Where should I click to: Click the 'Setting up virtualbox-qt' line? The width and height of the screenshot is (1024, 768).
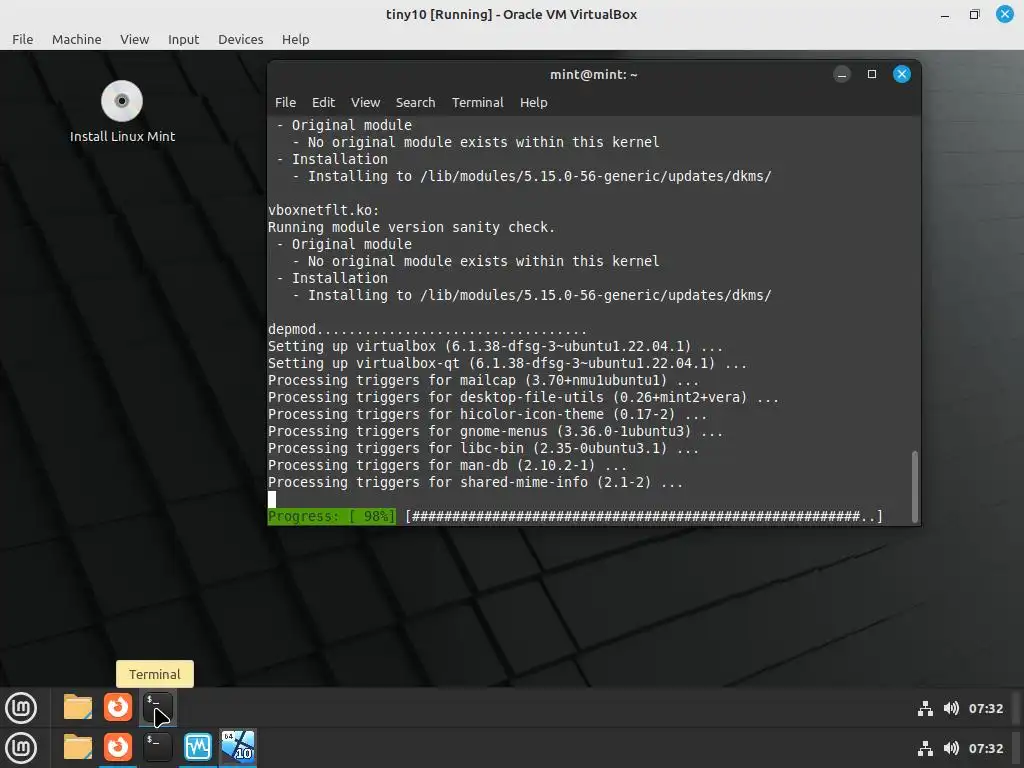tap(507, 363)
